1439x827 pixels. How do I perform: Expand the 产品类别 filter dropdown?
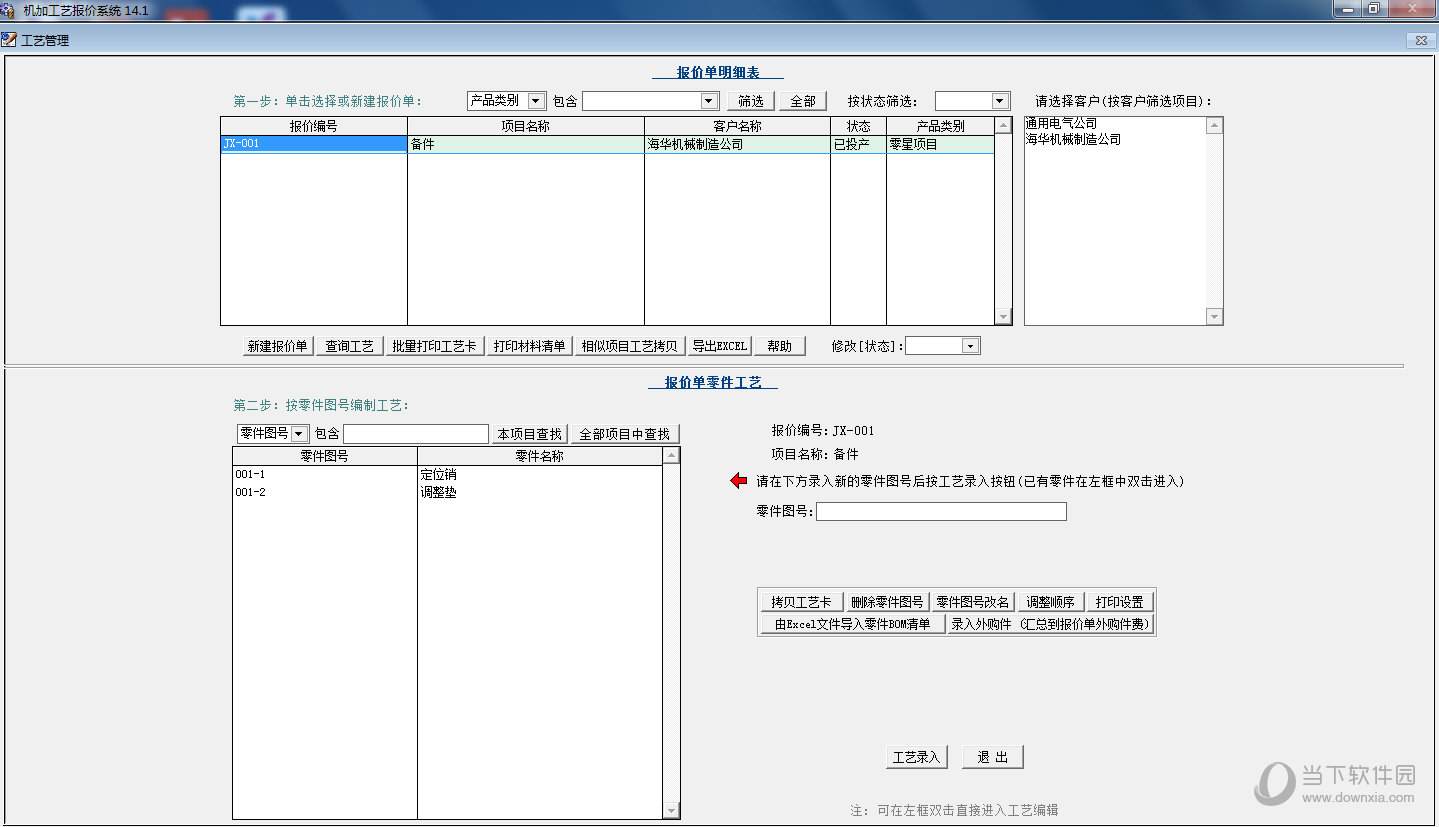click(536, 101)
